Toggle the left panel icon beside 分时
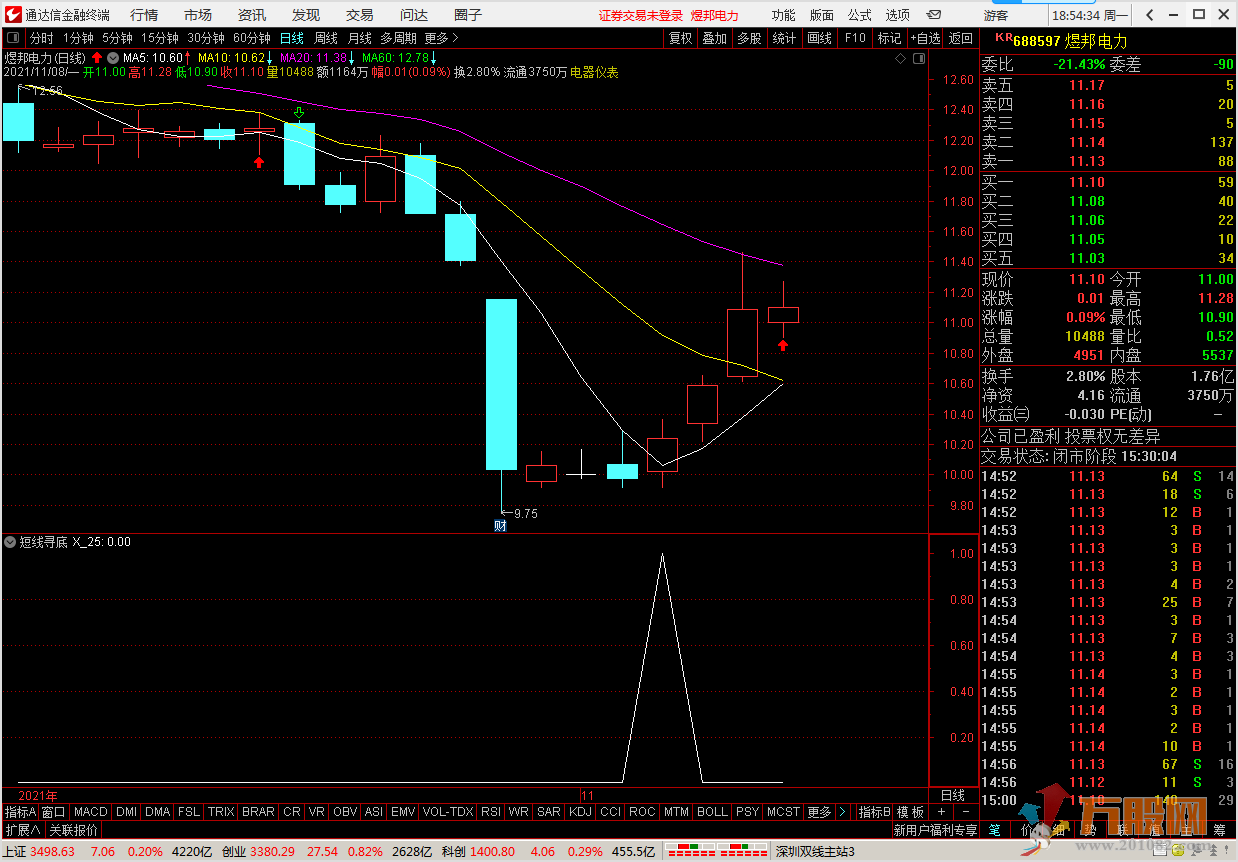The height and width of the screenshot is (862, 1238). point(15,38)
